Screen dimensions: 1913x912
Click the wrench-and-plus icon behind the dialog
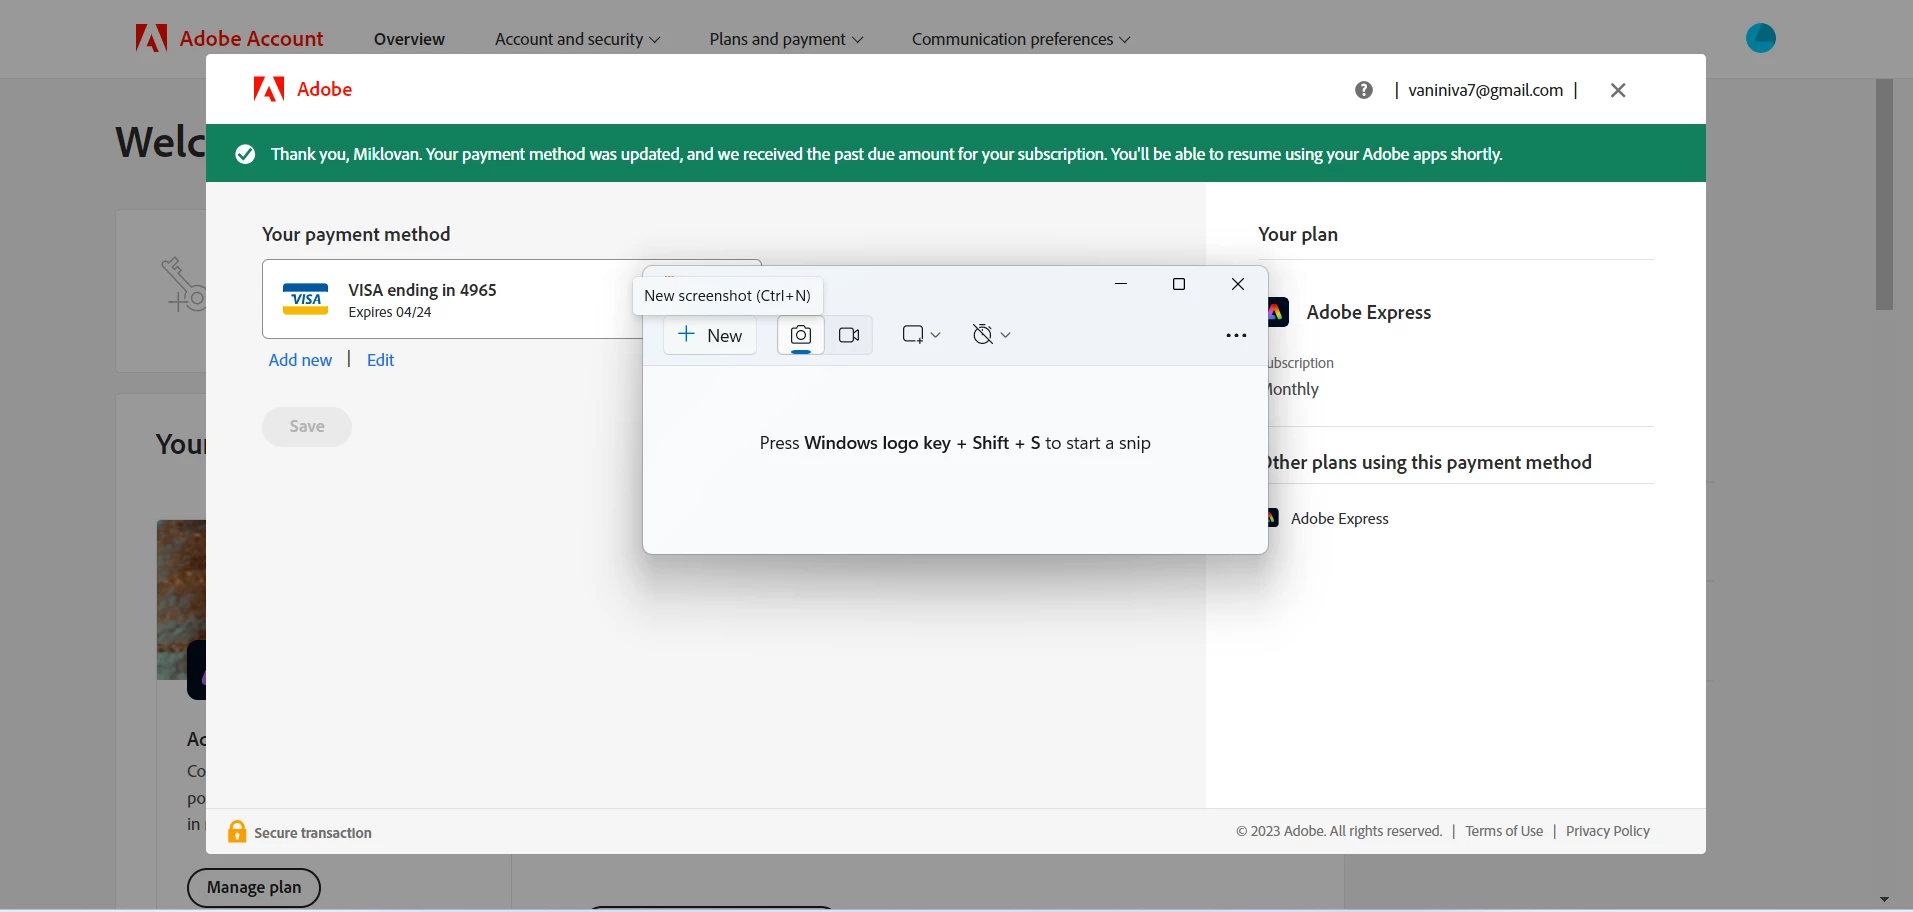183,285
